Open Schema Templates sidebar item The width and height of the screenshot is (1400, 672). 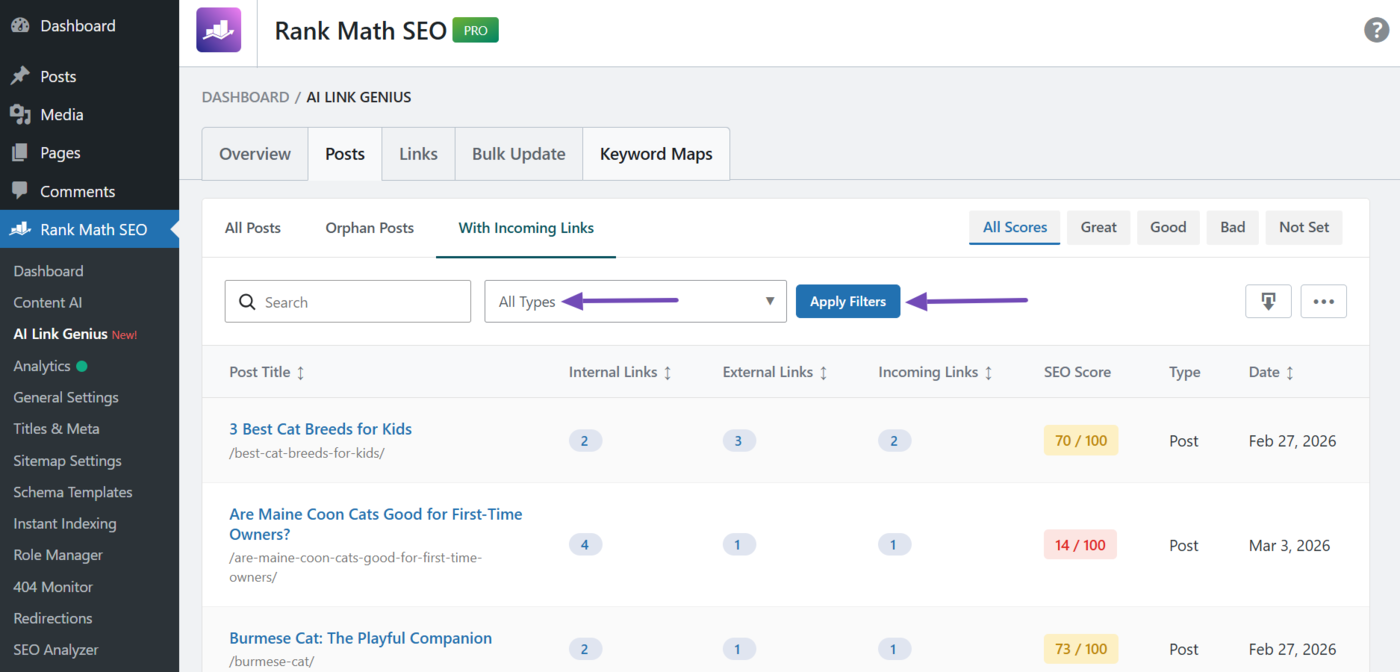click(x=73, y=492)
